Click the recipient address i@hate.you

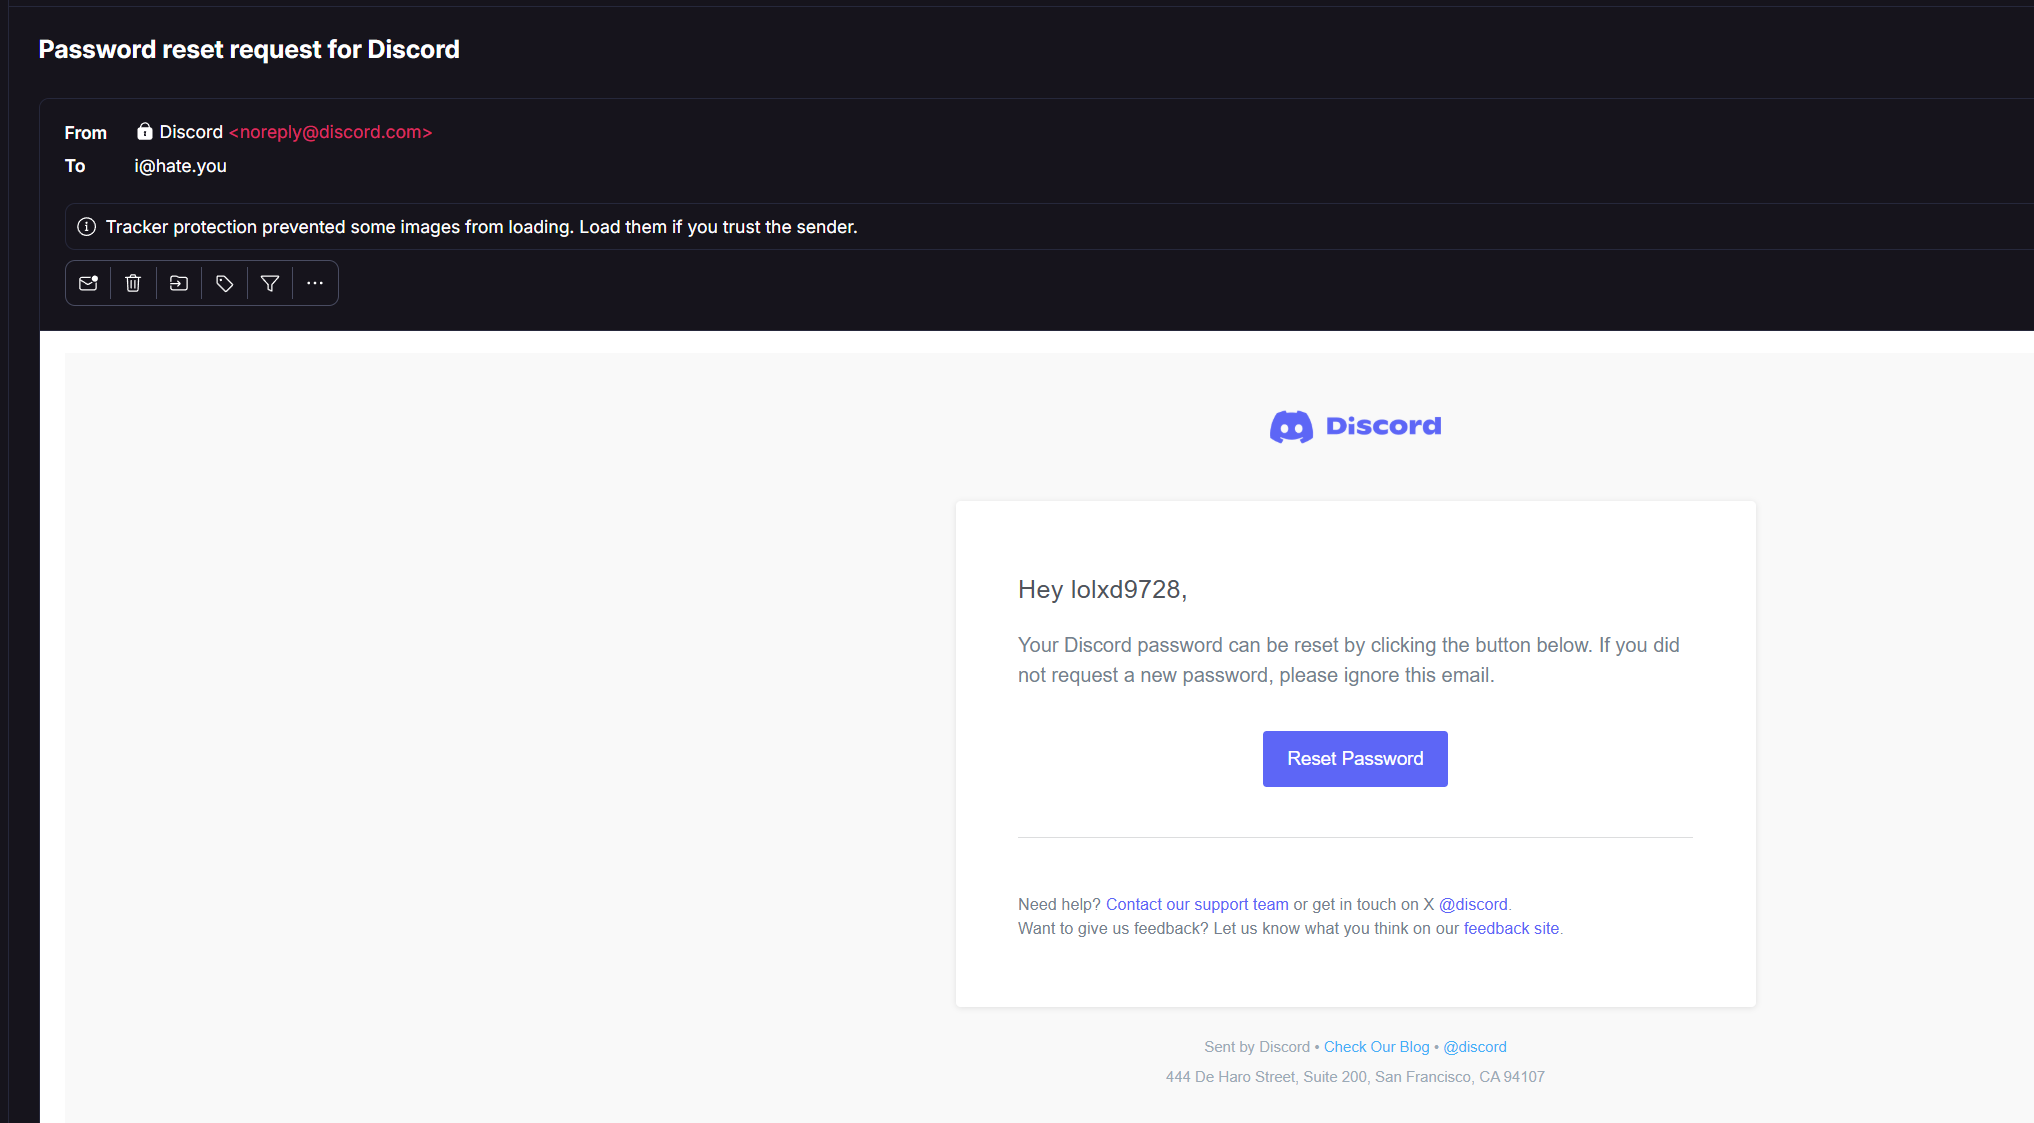(181, 166)
